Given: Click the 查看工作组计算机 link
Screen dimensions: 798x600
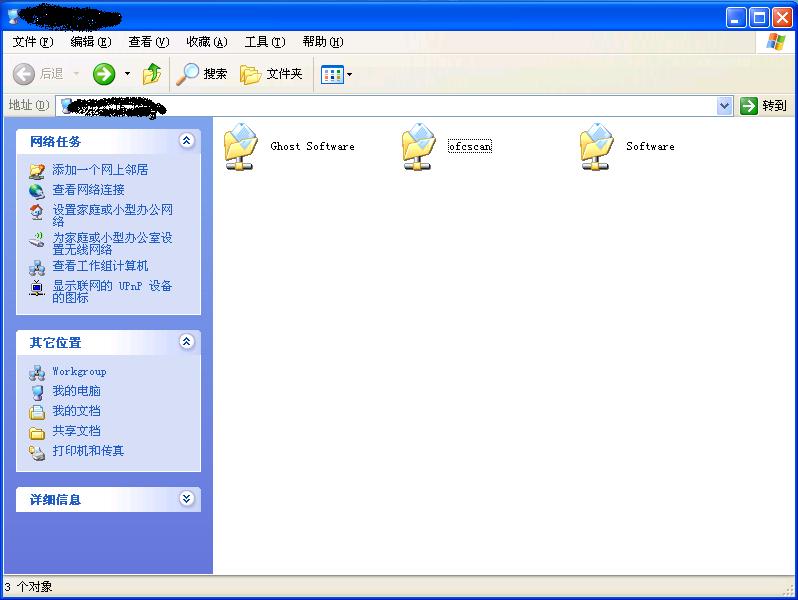Looking at the screenshot, I should click(100, 266).
